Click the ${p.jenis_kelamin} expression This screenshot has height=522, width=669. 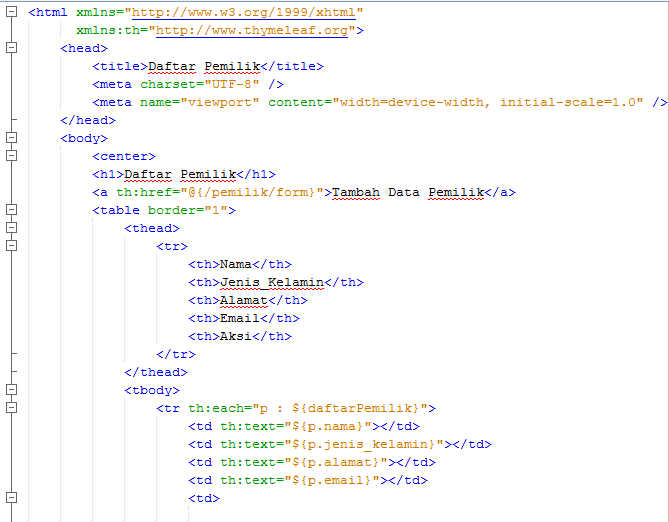364,444
